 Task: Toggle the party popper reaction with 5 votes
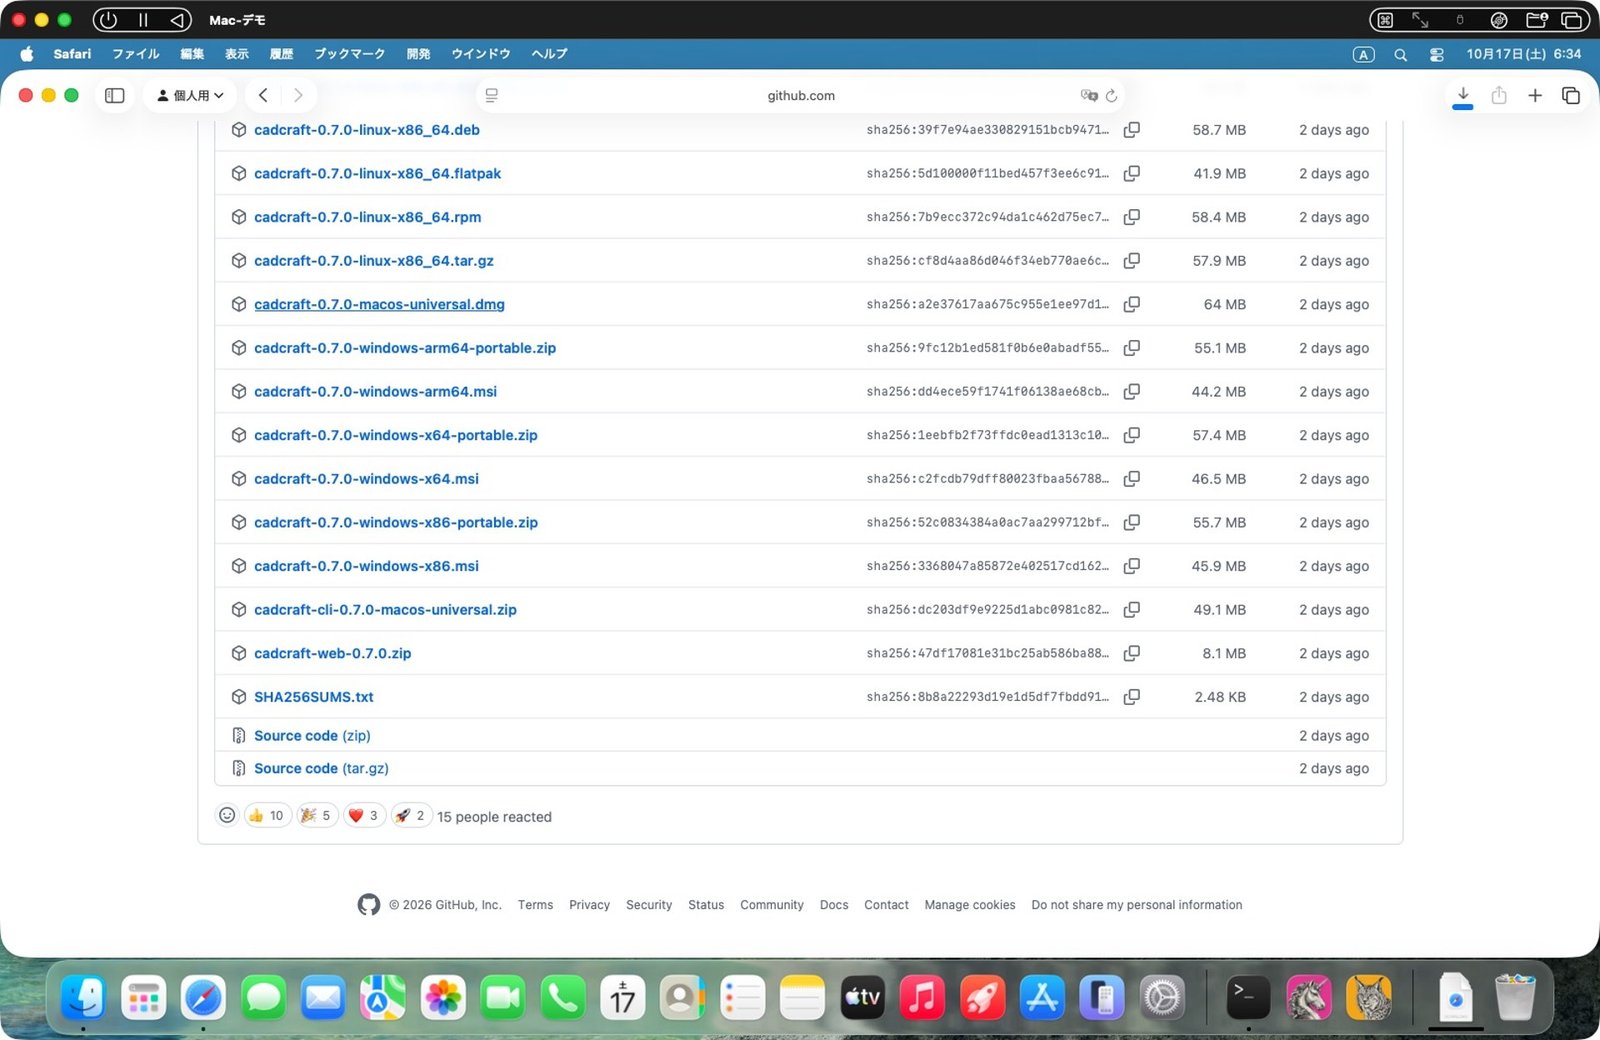(x=317, y=815)
